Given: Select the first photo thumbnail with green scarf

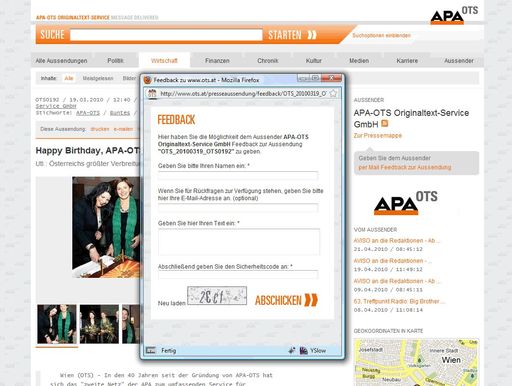Looking at the screenshot, I should point(57,324).
